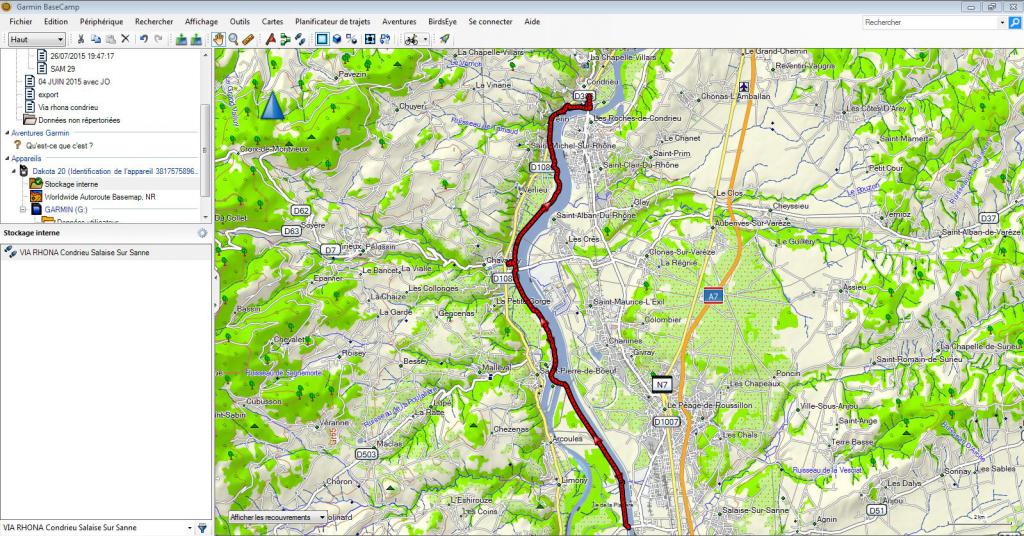Click the blue sync arrows toolbar icon
1024x536 pixels.
(x=385, y=39)
